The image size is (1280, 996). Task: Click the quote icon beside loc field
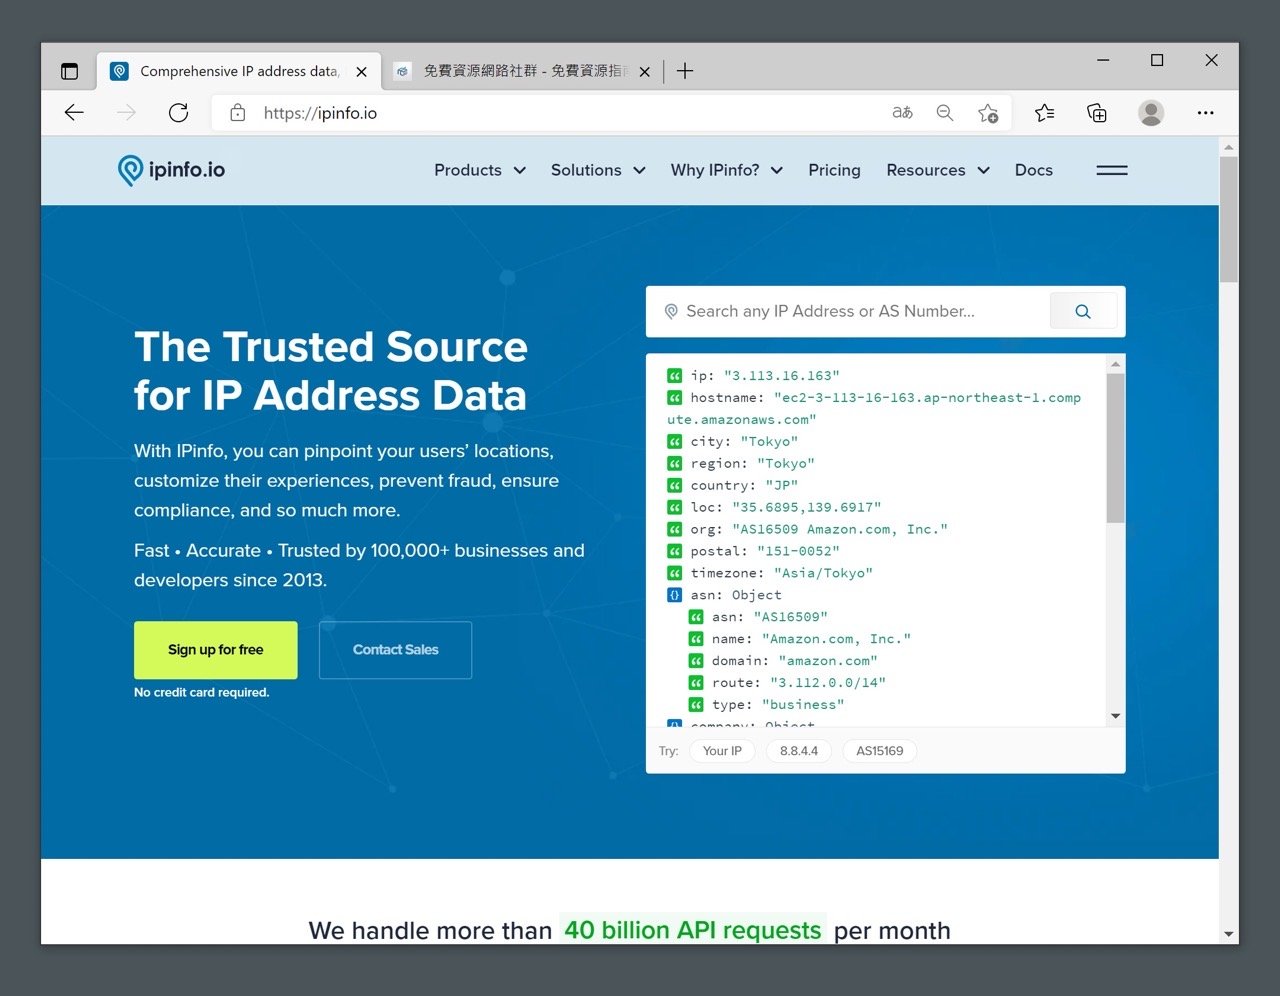pos(674,508)
